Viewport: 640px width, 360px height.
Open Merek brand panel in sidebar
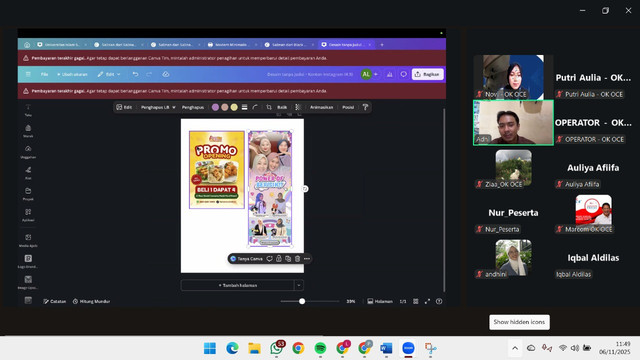[x=28, y=131]
